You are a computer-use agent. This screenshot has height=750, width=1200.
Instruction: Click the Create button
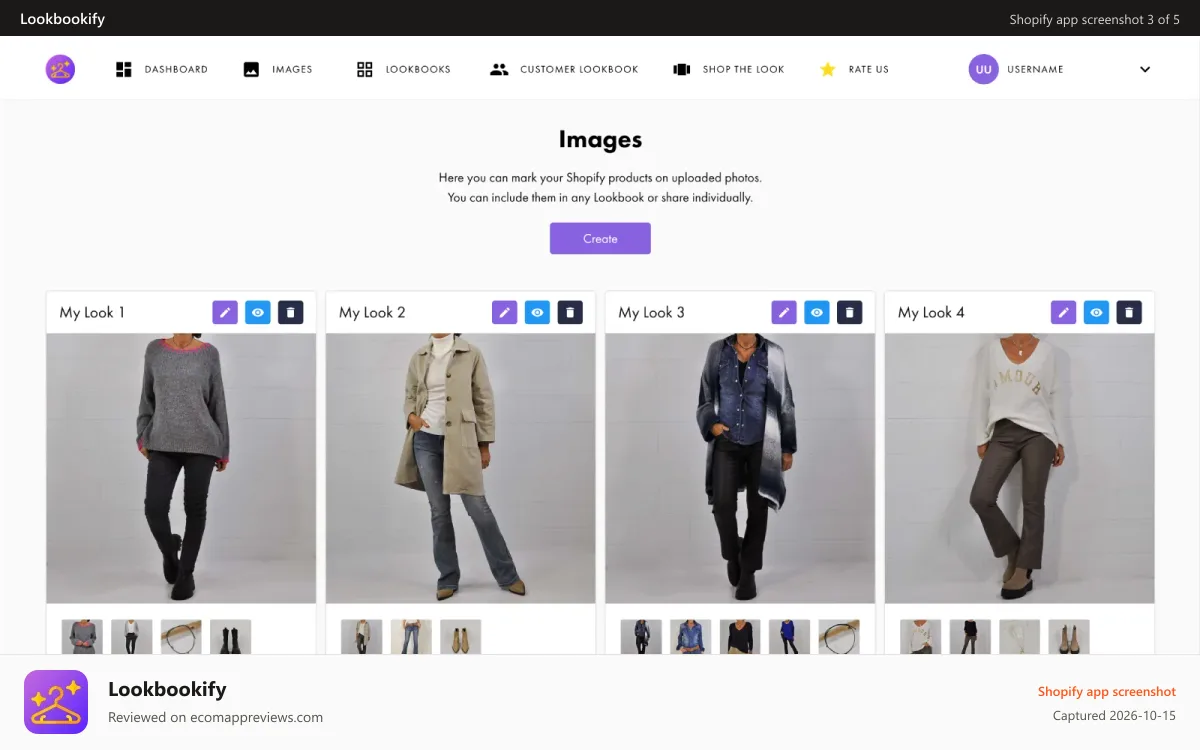coord(600,238)
